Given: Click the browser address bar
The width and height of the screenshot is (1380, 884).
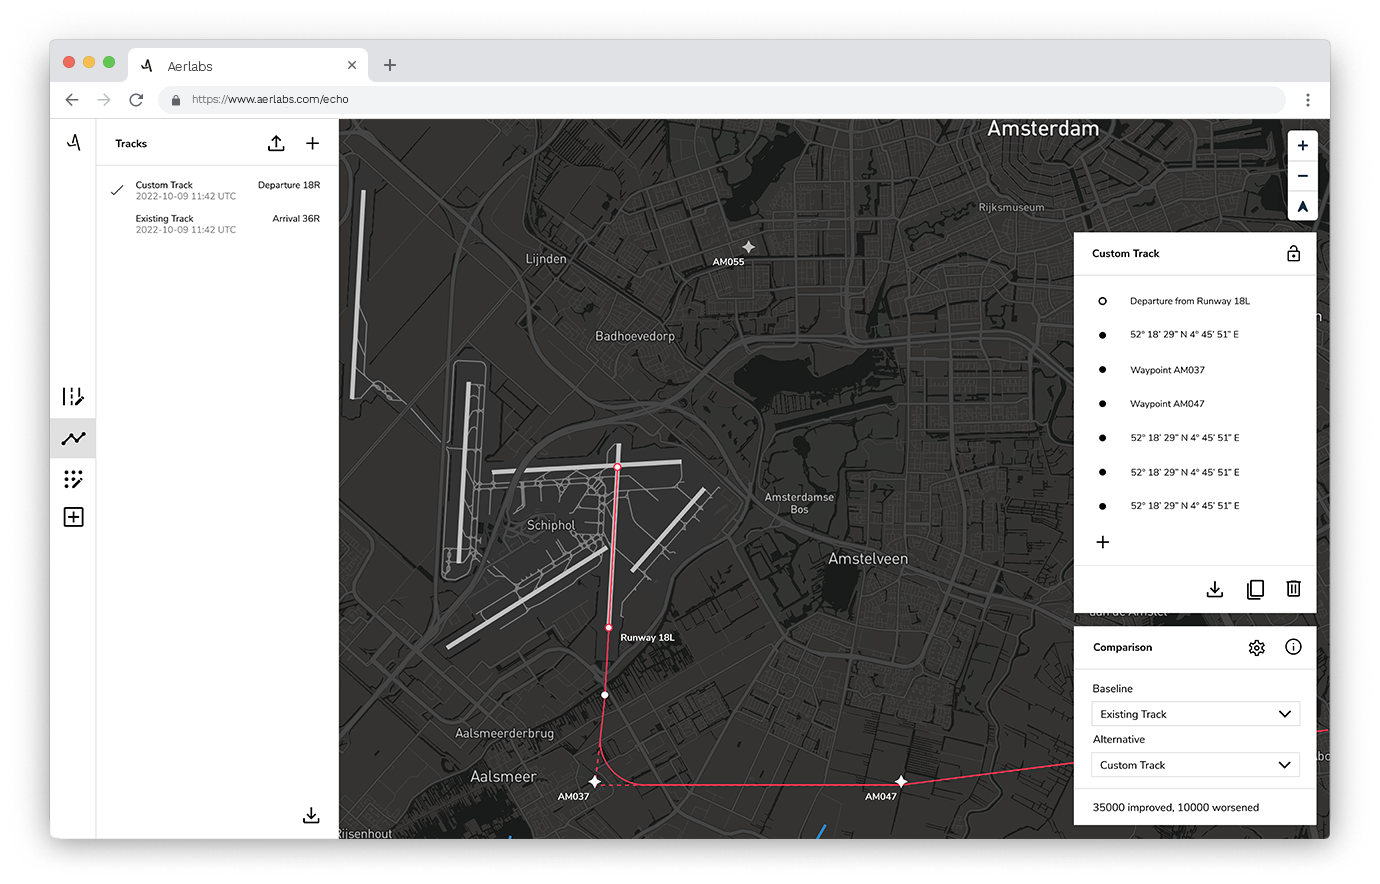Looking at the screenshot, I should coord(722,99).
